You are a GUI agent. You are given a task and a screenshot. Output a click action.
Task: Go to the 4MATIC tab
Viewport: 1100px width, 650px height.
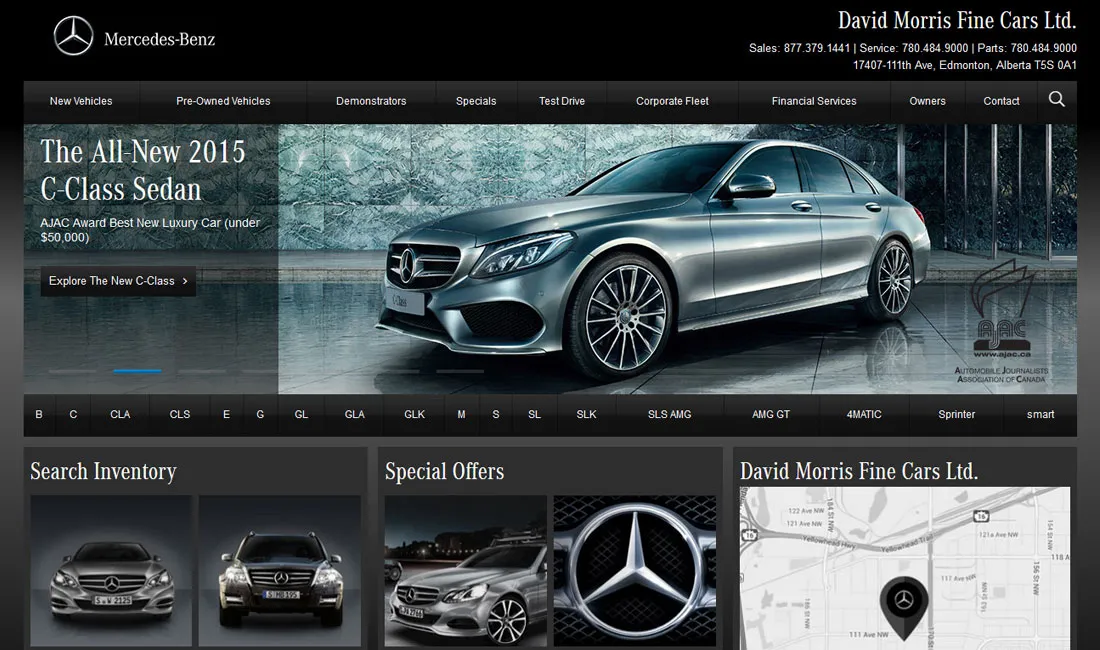point(864,414)
